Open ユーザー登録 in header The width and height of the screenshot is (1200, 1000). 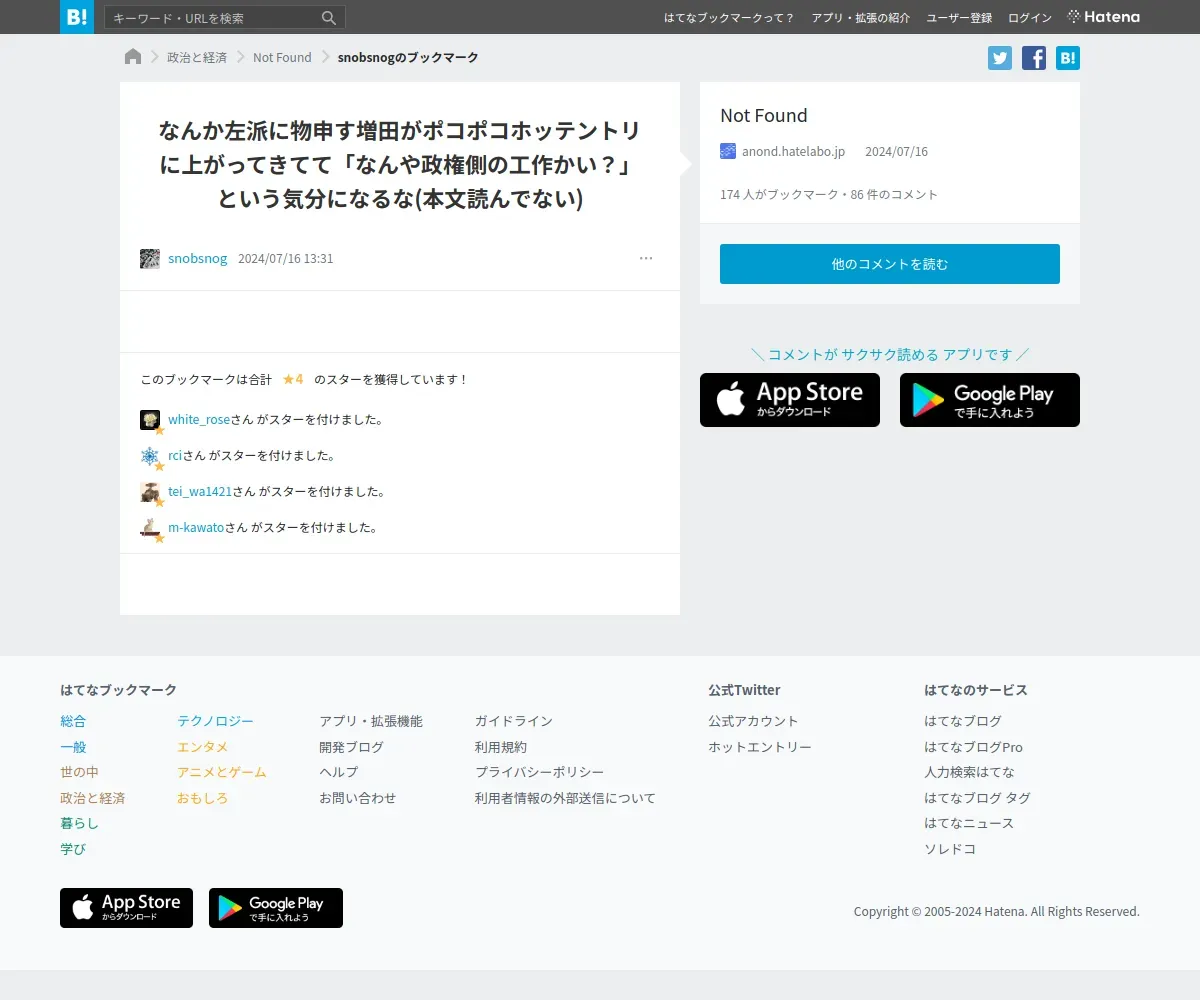click(x=959, y=18)
